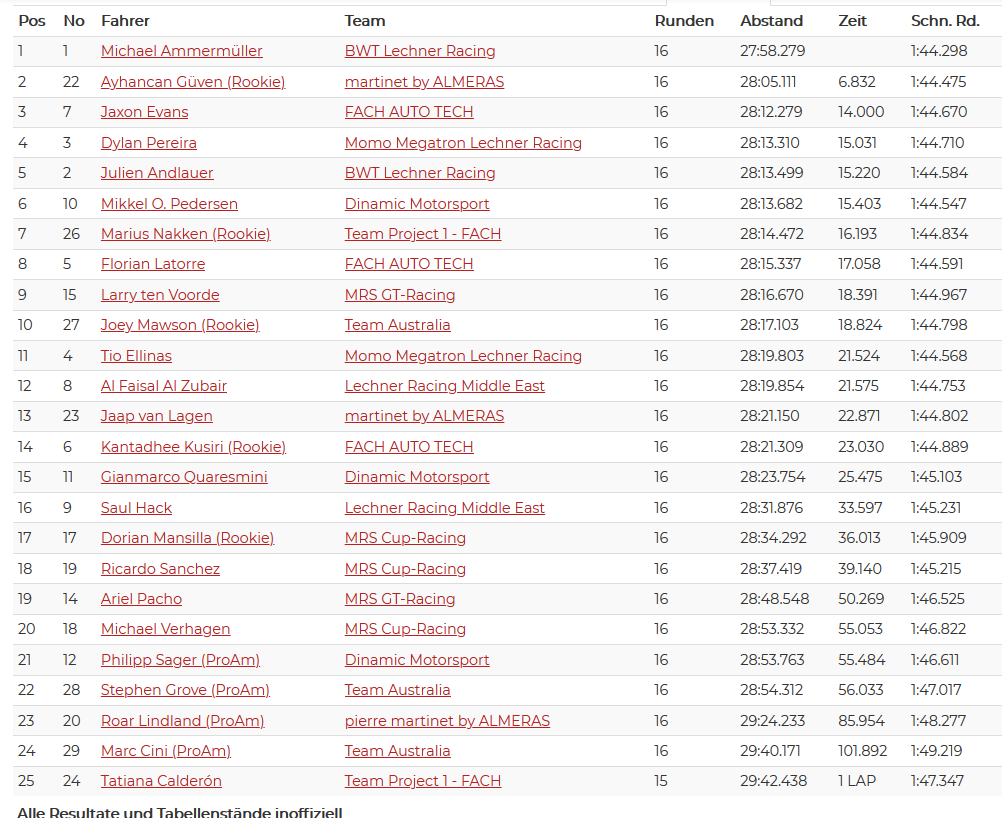Open Saul Hack driver link
The height and width of the screenshot is (818, 1002).
[136, 508]
